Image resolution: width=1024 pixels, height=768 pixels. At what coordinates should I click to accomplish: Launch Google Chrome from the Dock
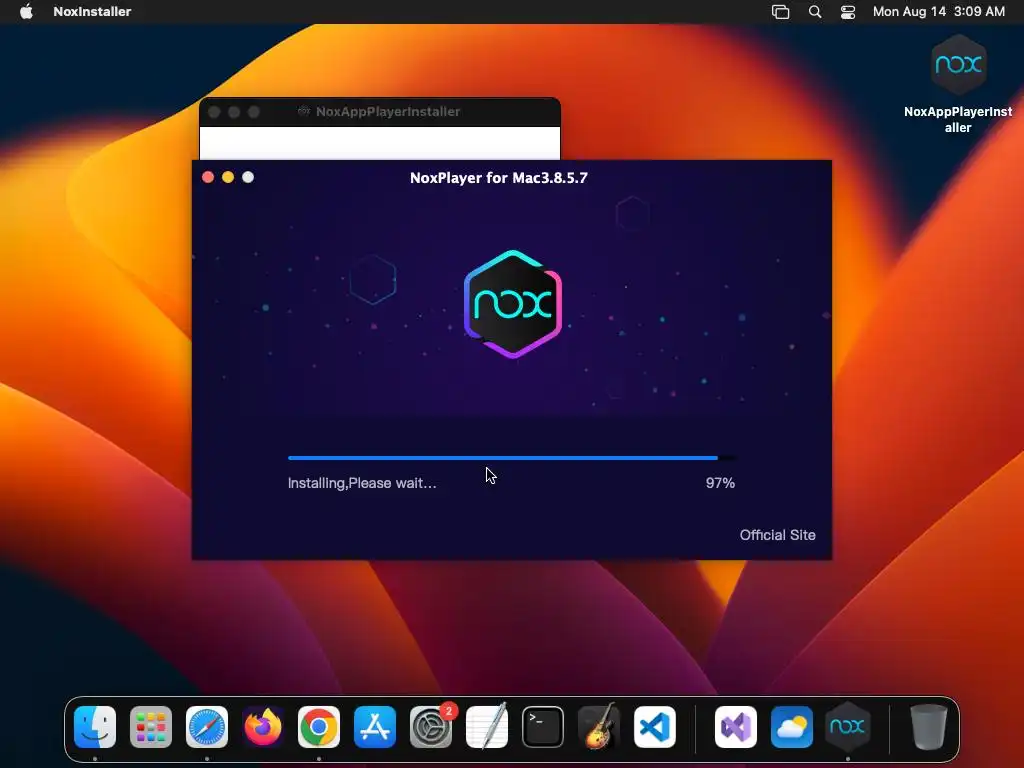319,727
